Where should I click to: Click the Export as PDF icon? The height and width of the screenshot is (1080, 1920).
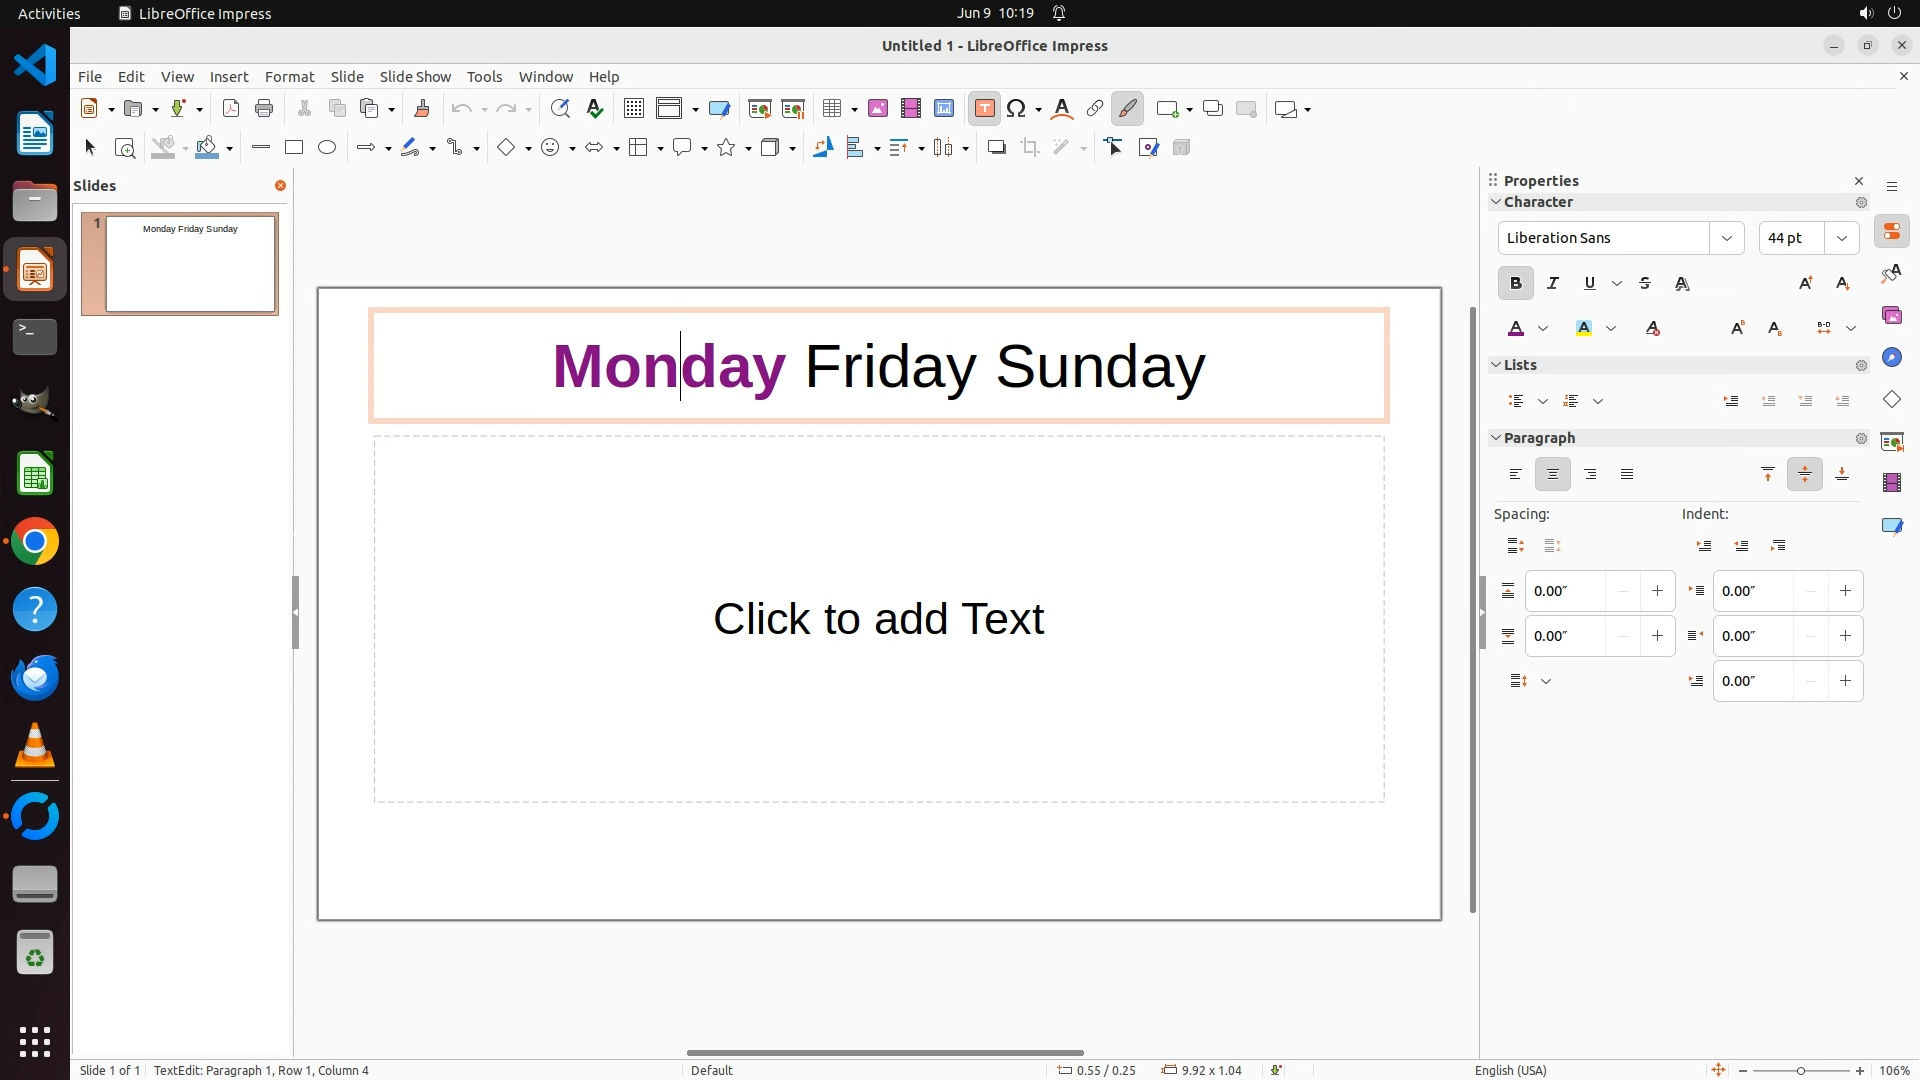pos(231,109)
